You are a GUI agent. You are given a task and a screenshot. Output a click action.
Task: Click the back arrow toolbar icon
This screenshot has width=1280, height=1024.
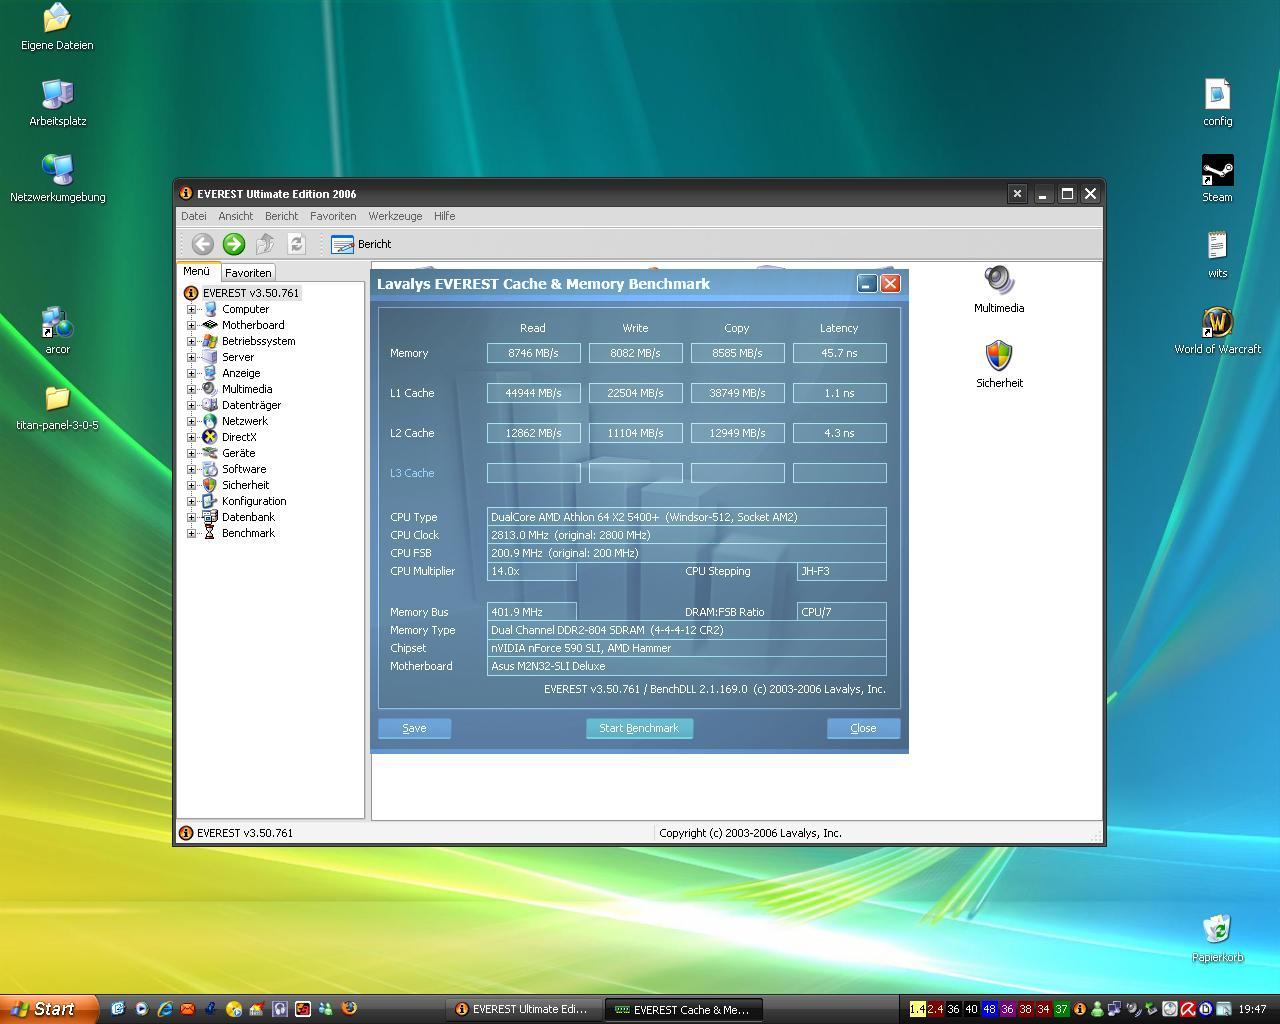[202, 244]
